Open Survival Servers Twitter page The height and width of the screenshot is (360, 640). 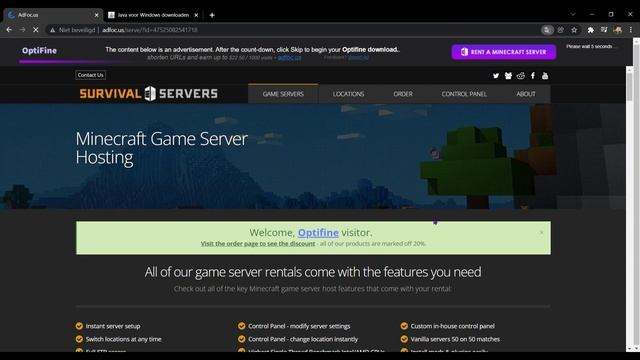point(496,76)
